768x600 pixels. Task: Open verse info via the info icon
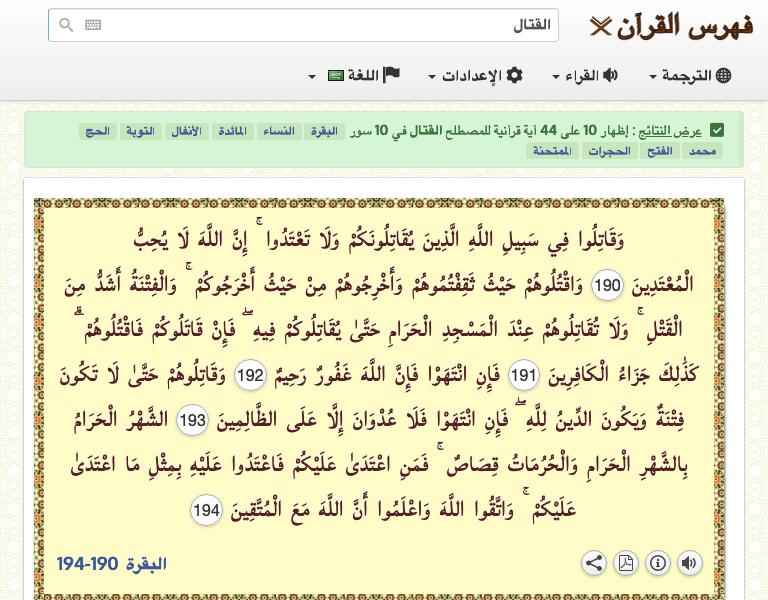coord(657,563)
